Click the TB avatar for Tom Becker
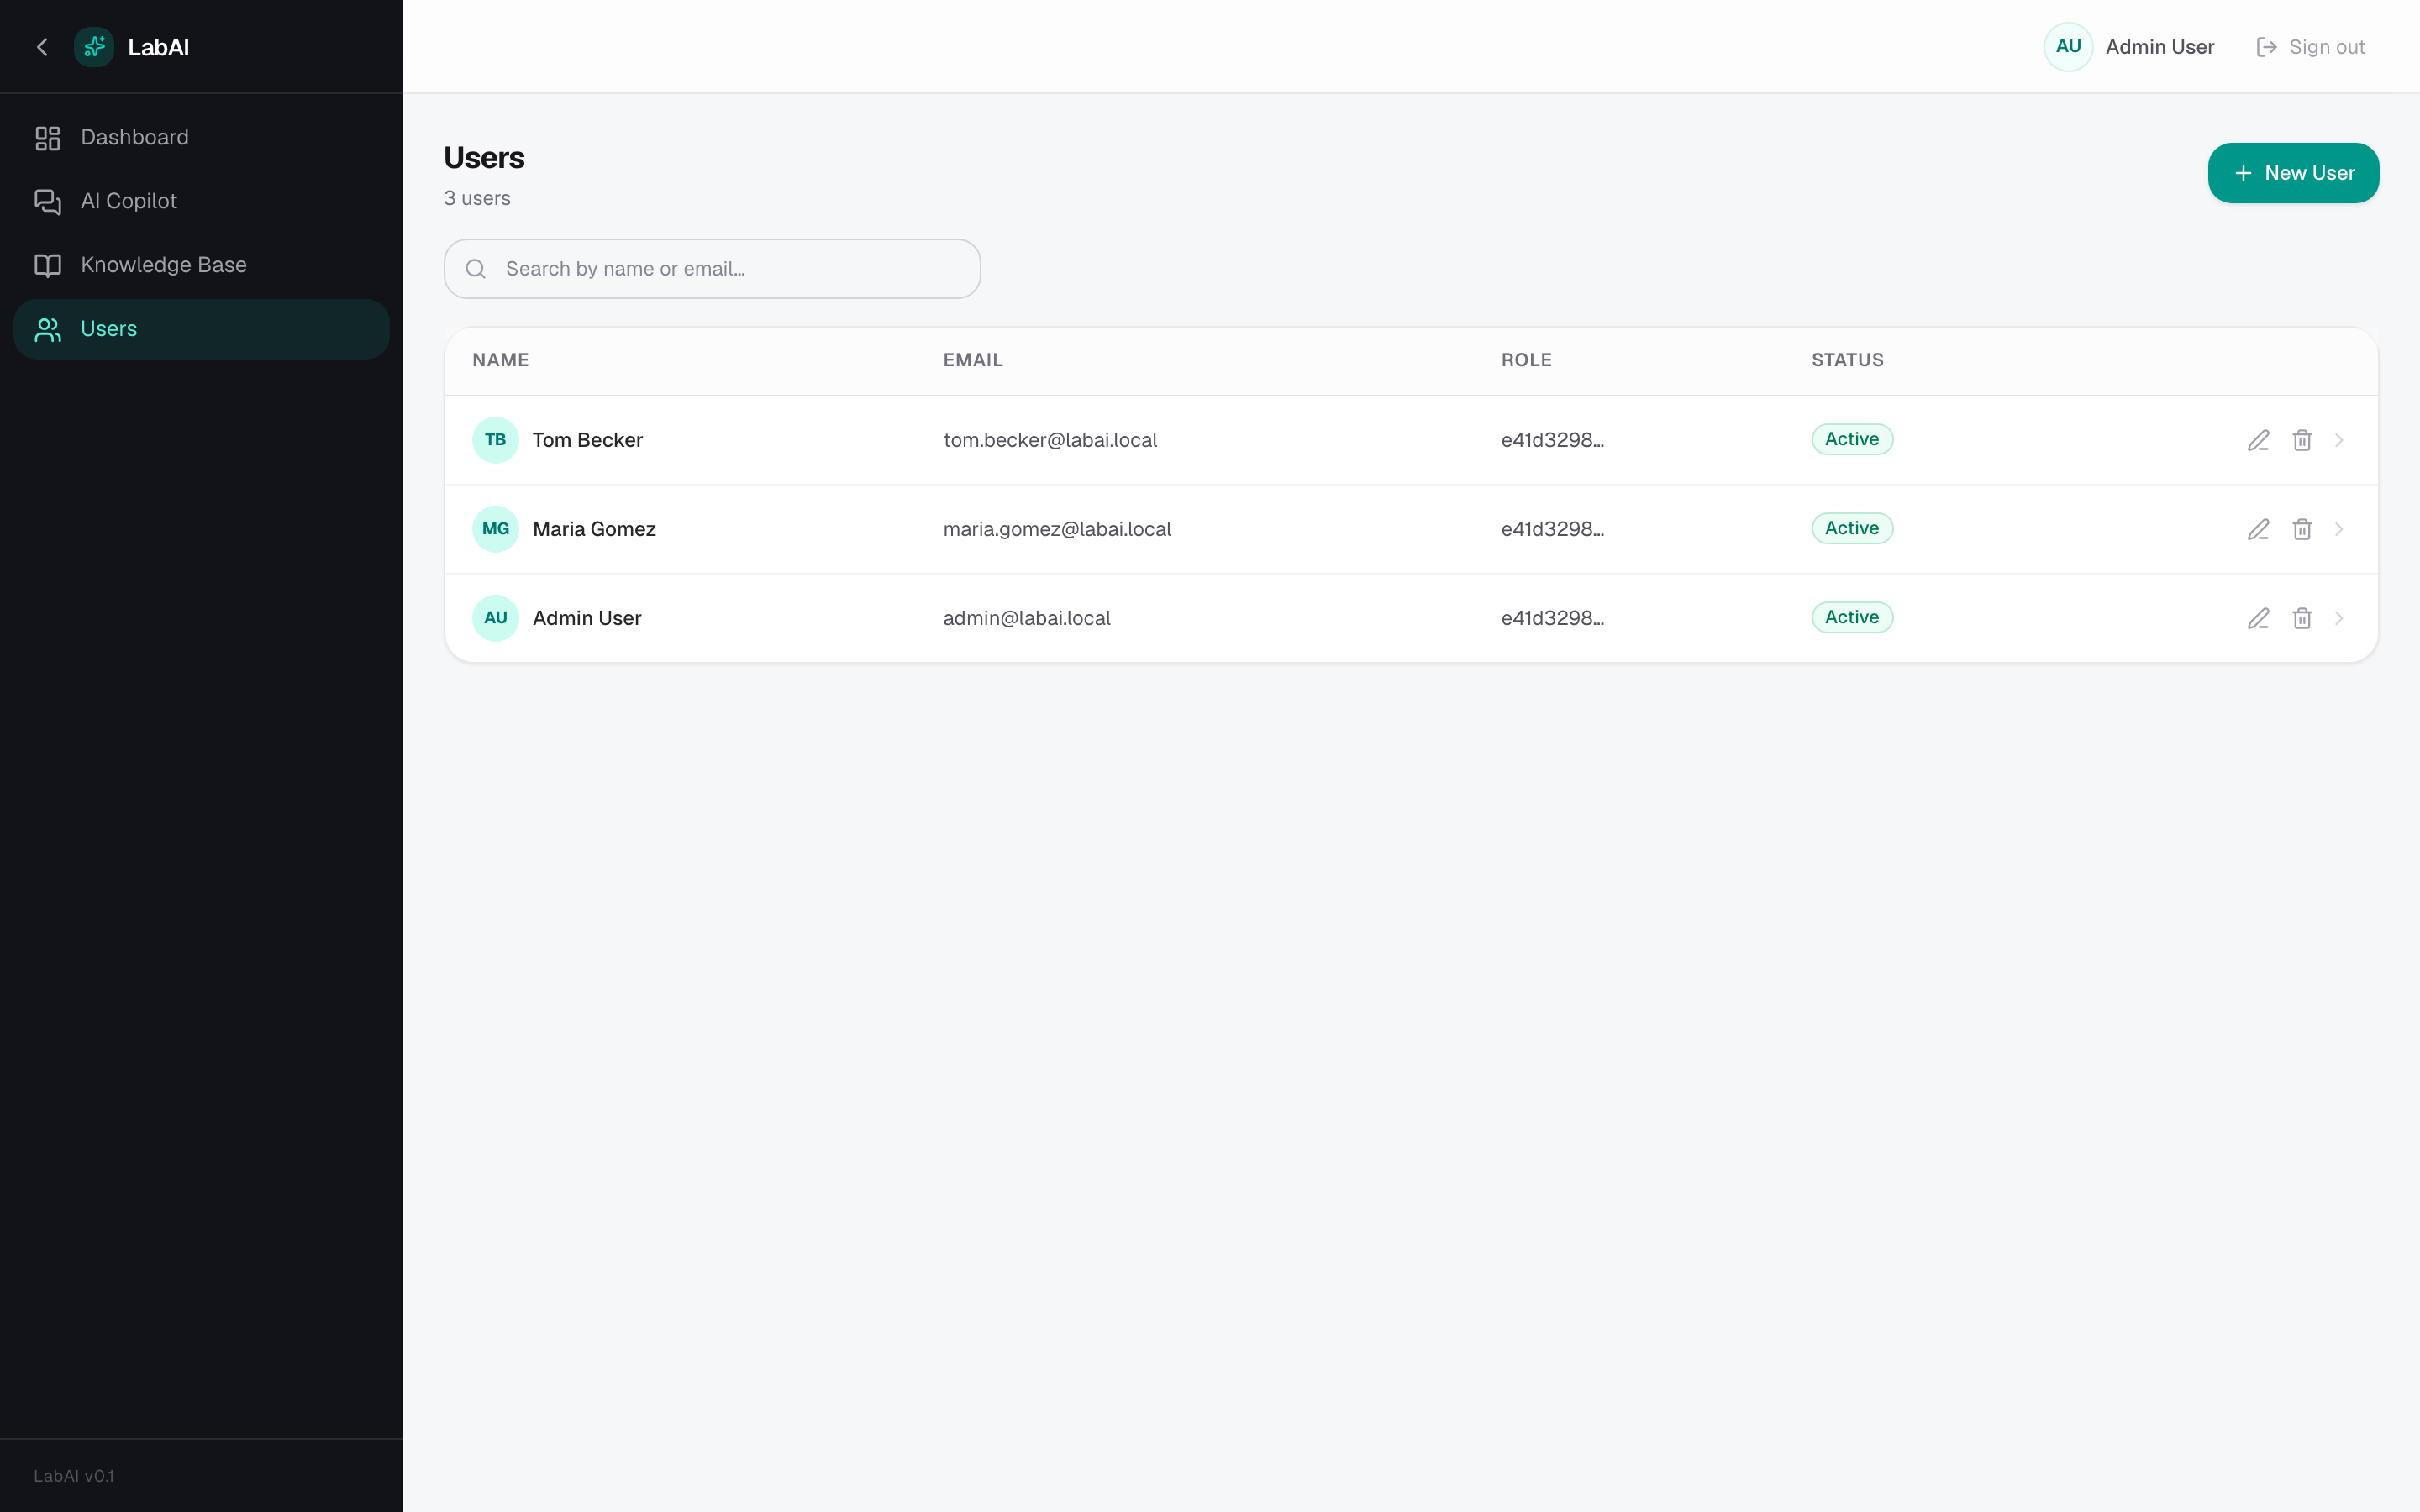This screenshot has width=2420, height=1512. coord(495,440)
